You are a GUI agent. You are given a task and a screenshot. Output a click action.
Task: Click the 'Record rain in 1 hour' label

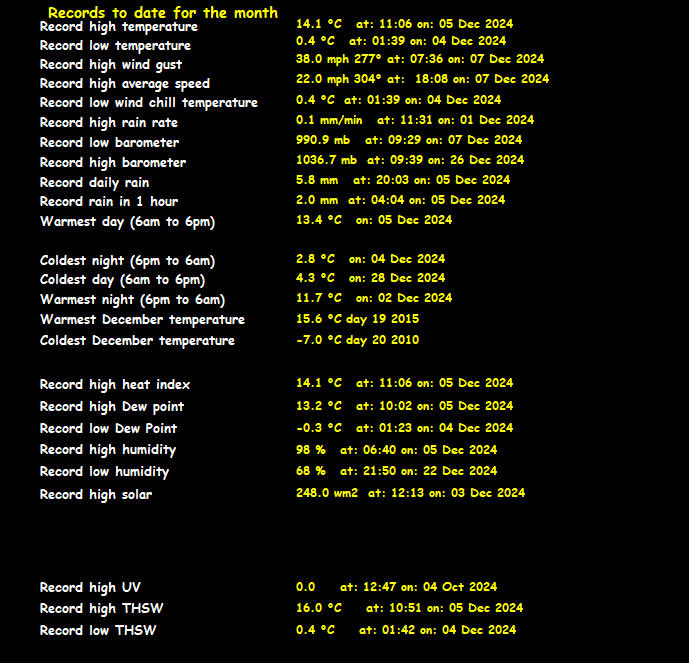coord(110,202)
